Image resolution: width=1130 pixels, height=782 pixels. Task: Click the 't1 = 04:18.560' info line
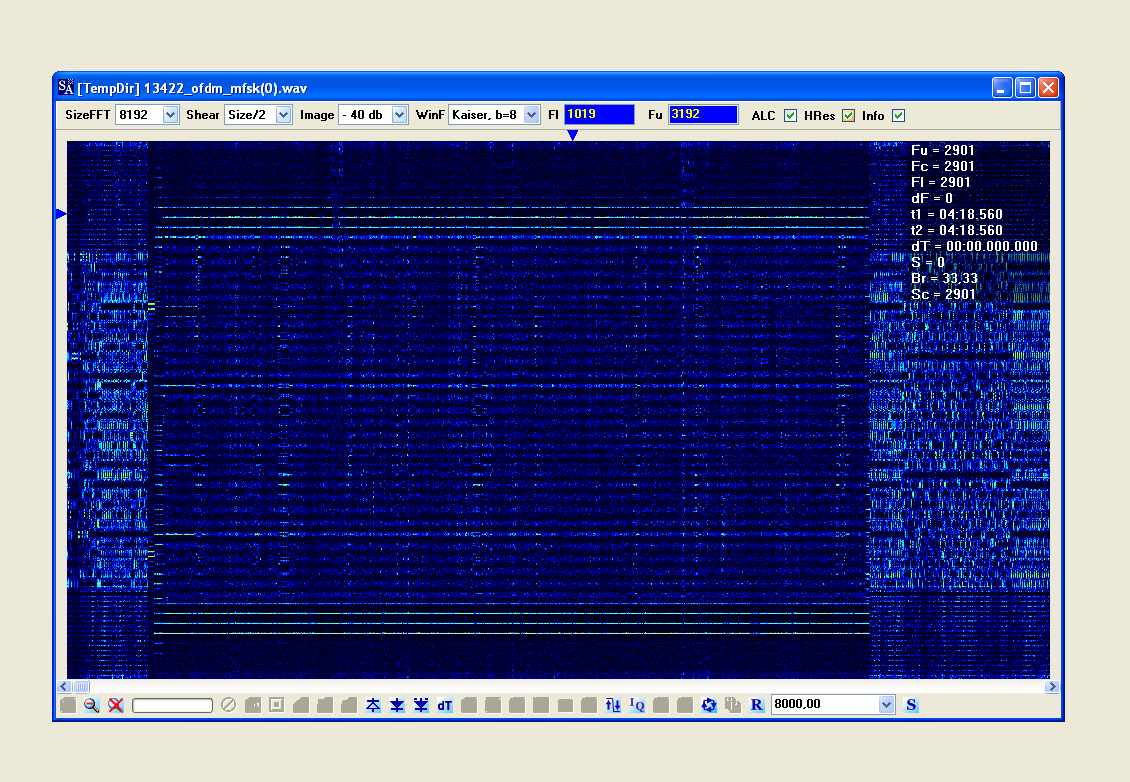tap(957, 214)
